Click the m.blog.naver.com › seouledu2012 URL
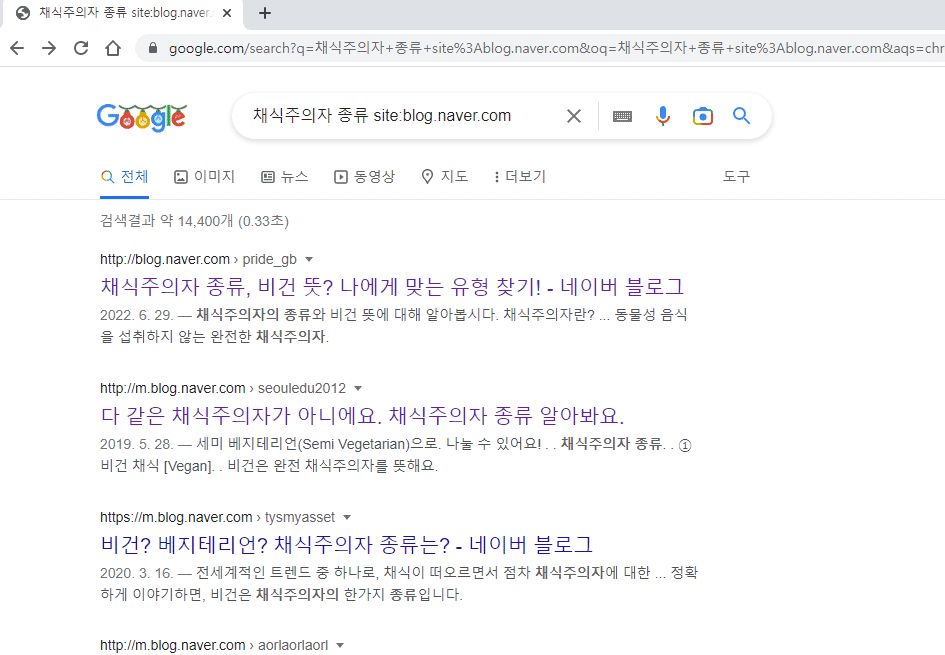This screenshot has height=655, width=945. coord(223,388)
